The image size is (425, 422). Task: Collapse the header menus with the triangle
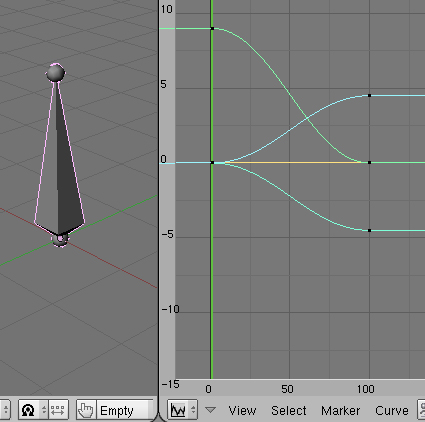[x=210, y=410]
